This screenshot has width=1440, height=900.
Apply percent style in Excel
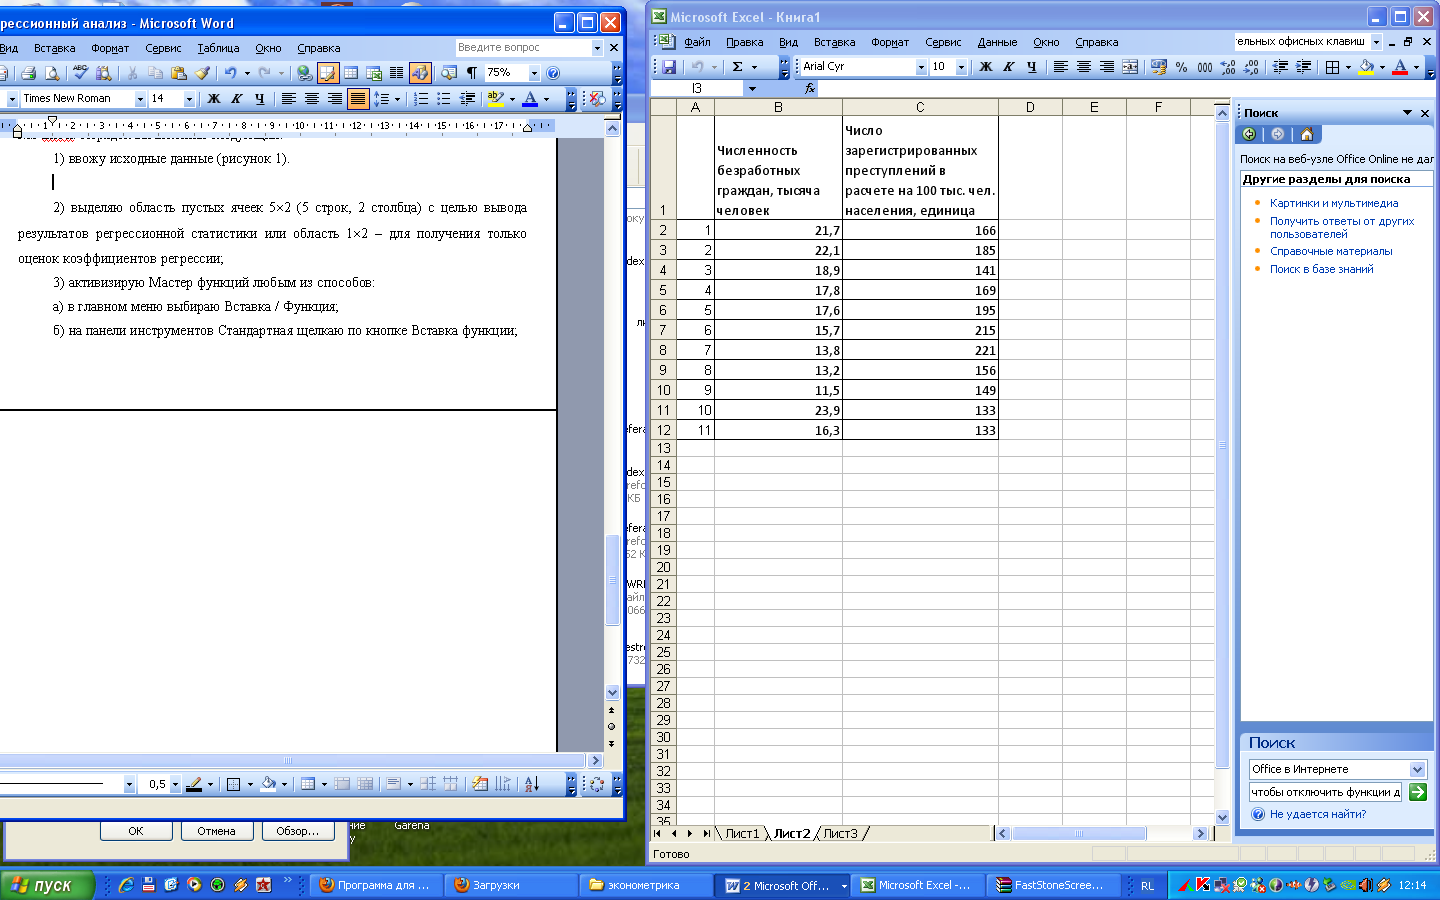coord(1182,67)
